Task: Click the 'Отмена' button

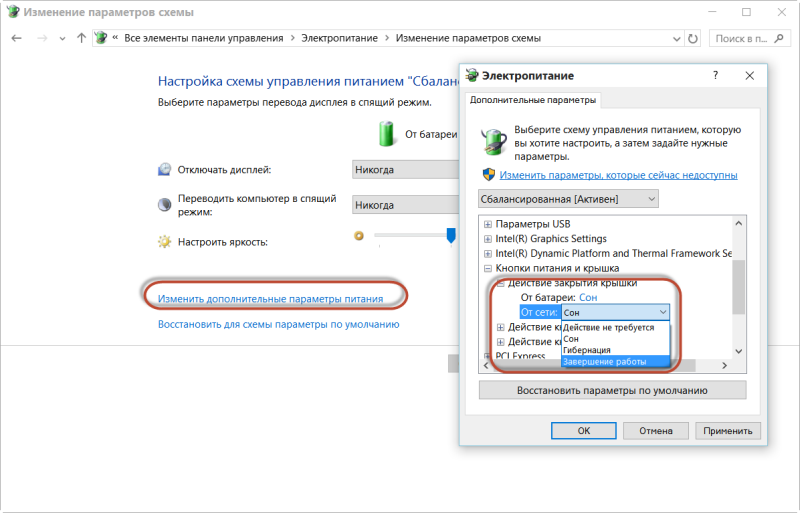Action: [656, 431]
